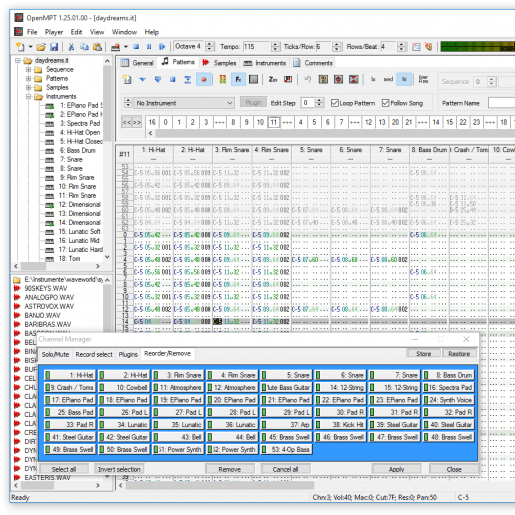The image size is (515, 515).
Task: Click the Play pattern from start icon
Action: point(158,79)
